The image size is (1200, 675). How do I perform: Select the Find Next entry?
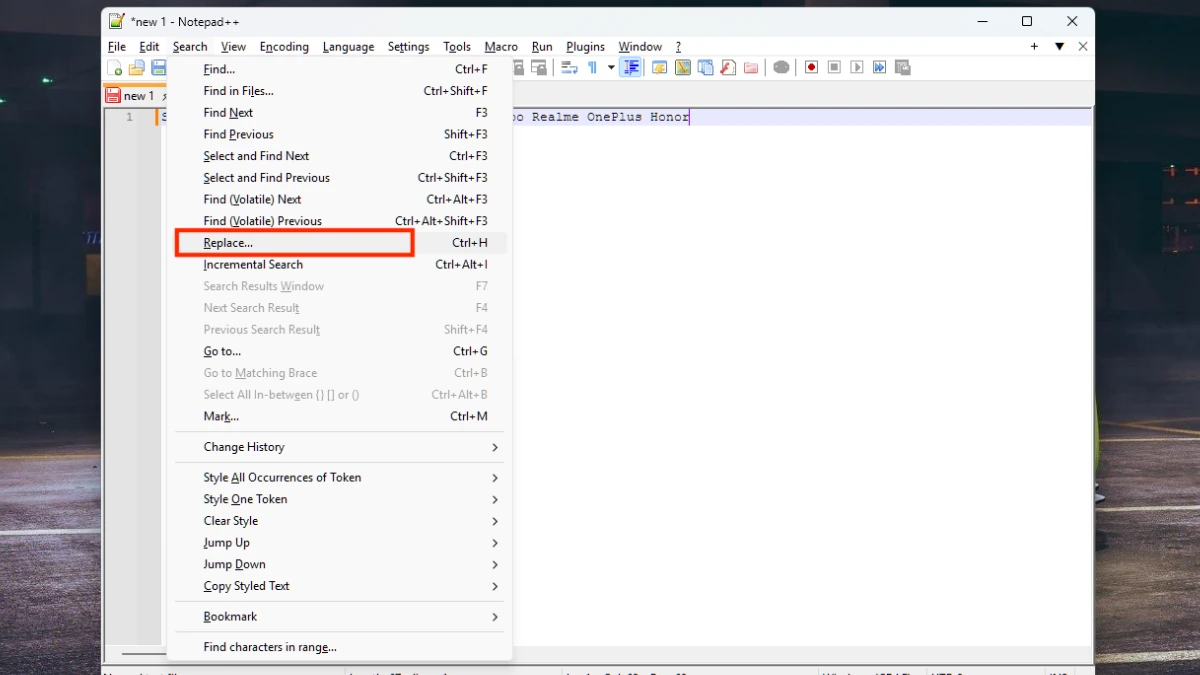pyautogui.click(x=340, y=113)
